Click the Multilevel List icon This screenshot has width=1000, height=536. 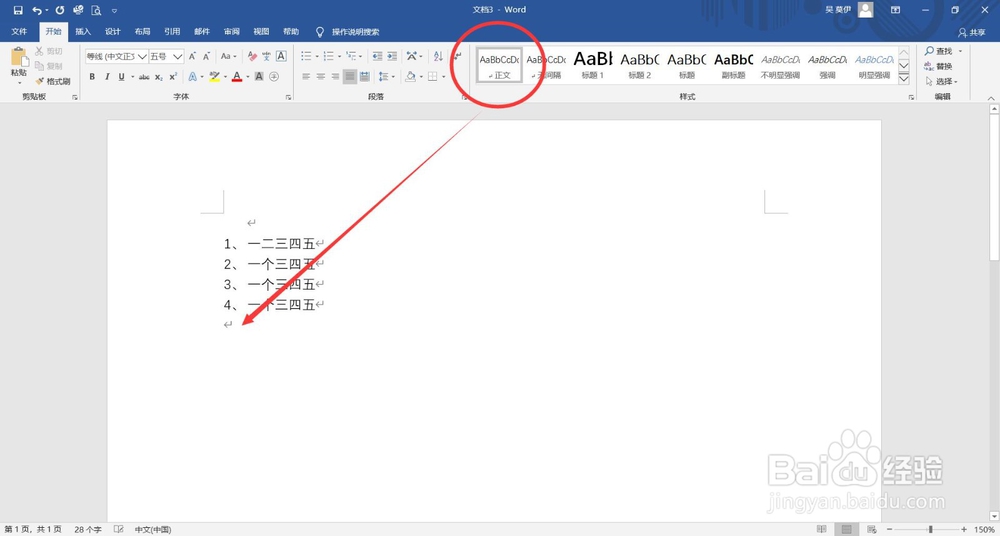(x=351, y=56)
